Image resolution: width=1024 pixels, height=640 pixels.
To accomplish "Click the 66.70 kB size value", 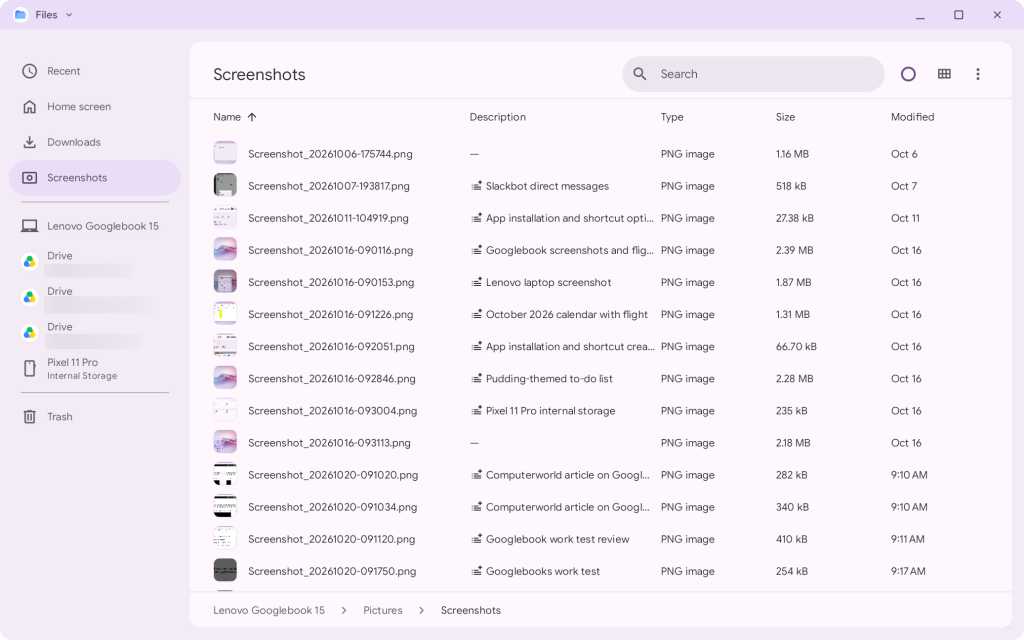I will point(796,346).
